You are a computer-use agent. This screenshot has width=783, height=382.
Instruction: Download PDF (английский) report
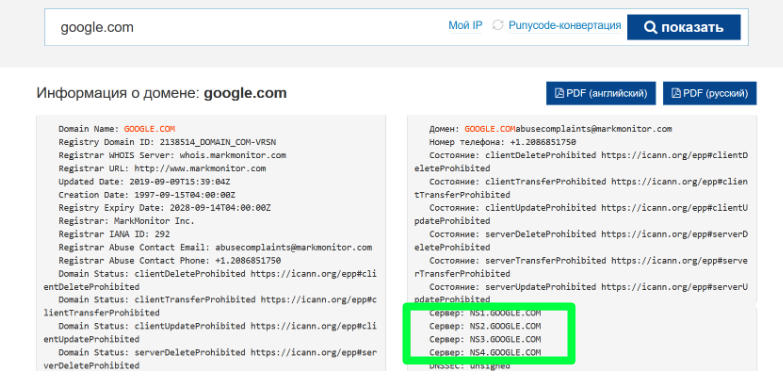click(601, 93)
